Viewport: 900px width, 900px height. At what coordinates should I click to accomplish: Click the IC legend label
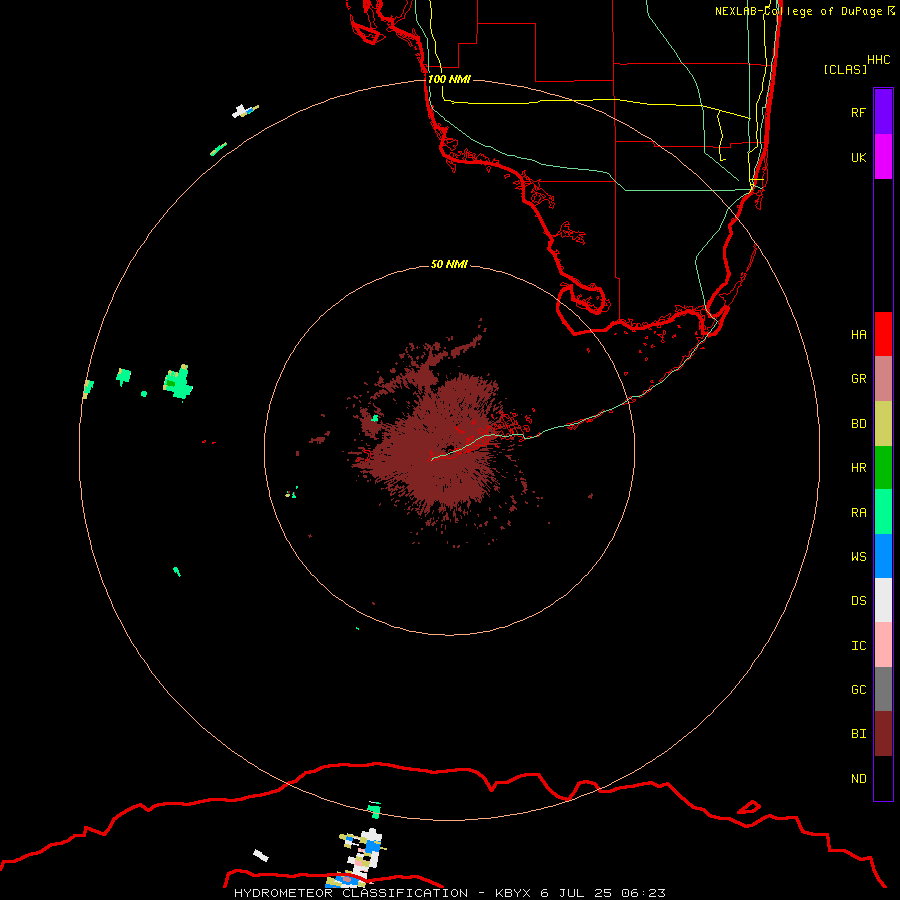point(858,645)
